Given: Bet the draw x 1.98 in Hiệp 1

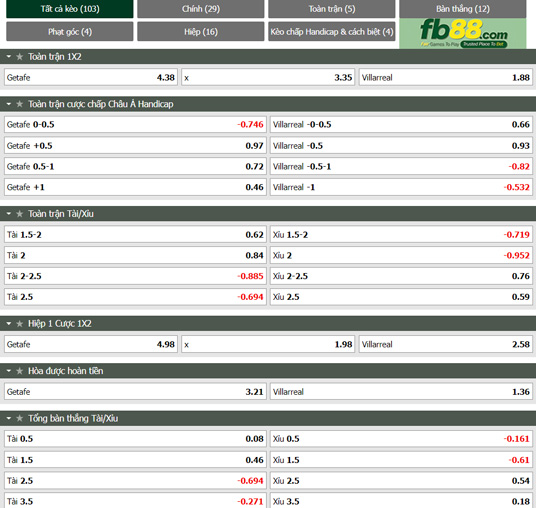Looking at the screenshot, I should tap(268, 344).
